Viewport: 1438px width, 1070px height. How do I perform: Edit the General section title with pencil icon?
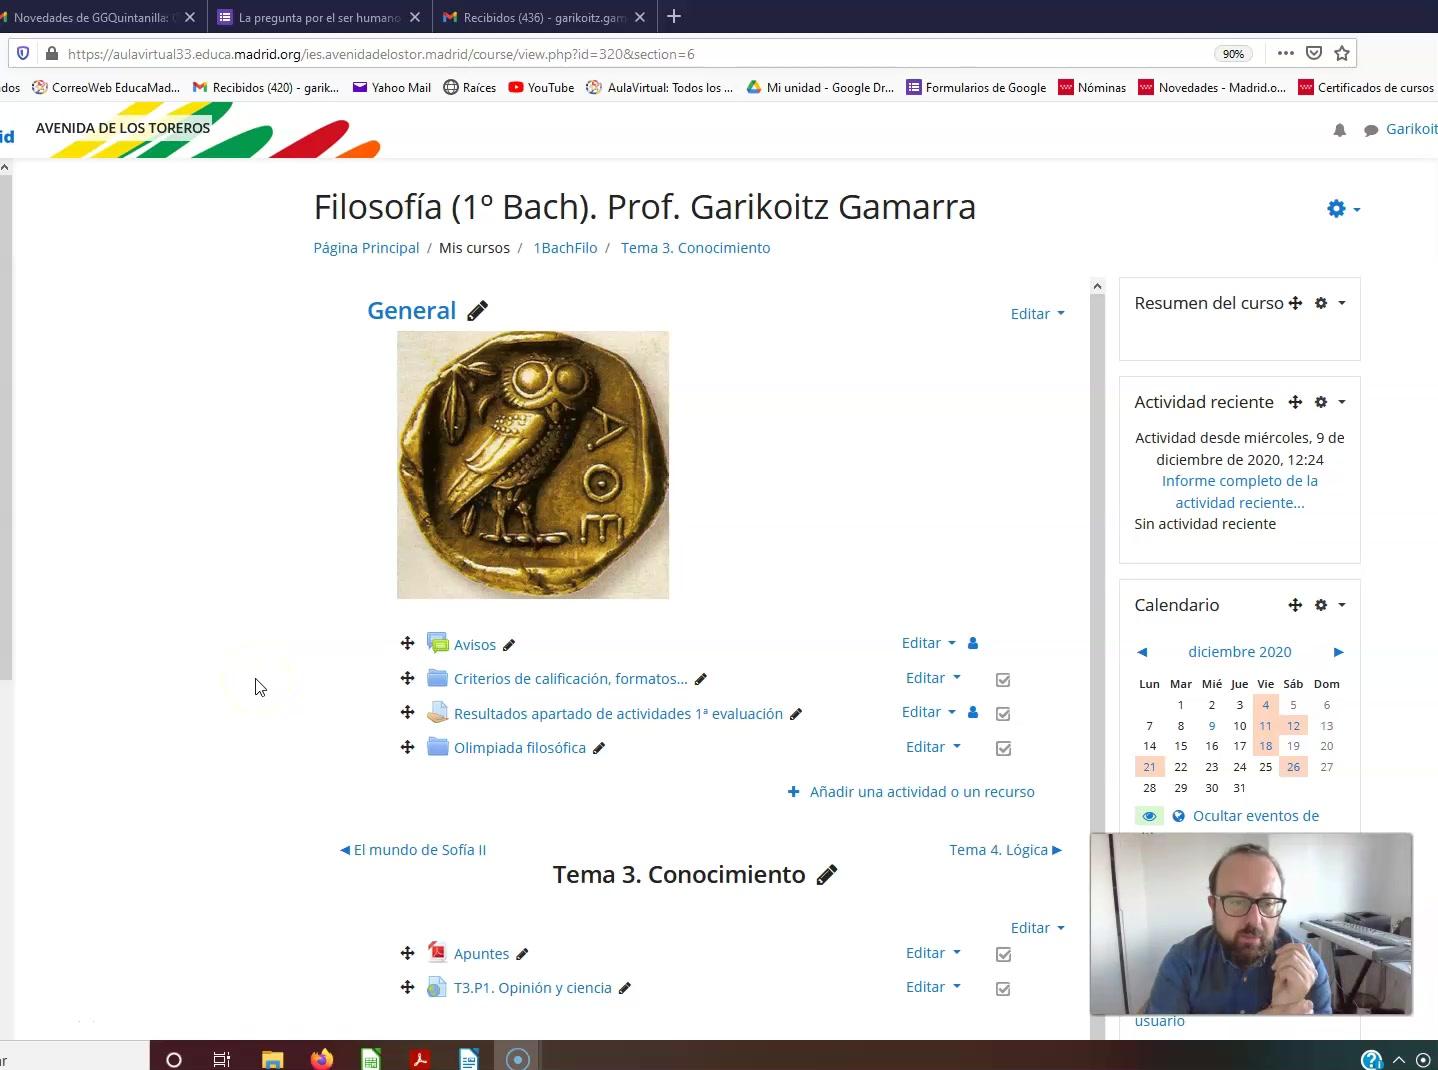click(x=477, y=311)
